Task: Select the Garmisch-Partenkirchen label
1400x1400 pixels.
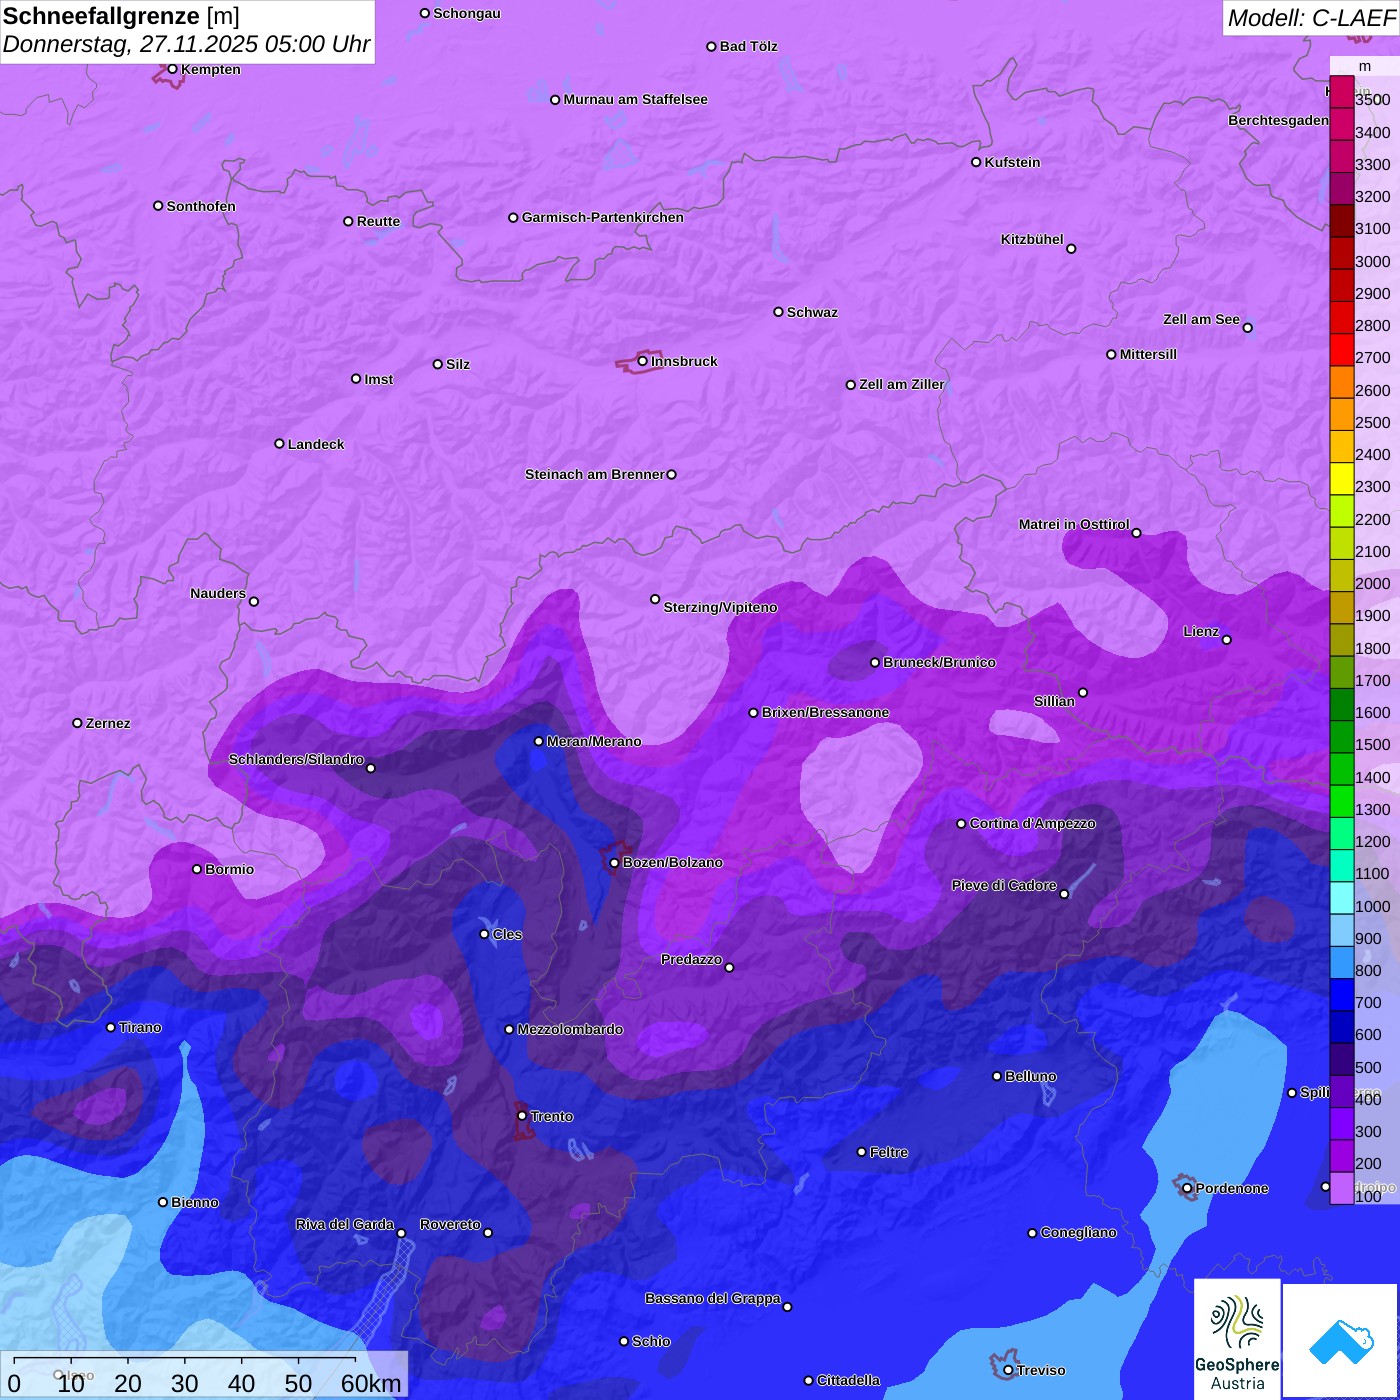Action: click(603, 217)
